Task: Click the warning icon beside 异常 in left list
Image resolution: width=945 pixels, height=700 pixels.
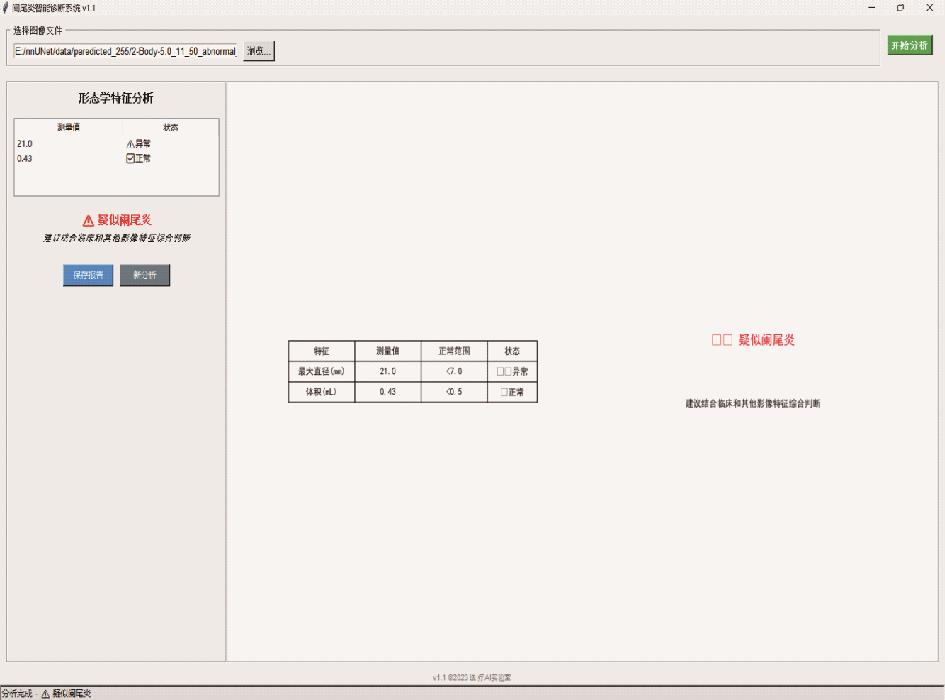Action: (130, 144)
